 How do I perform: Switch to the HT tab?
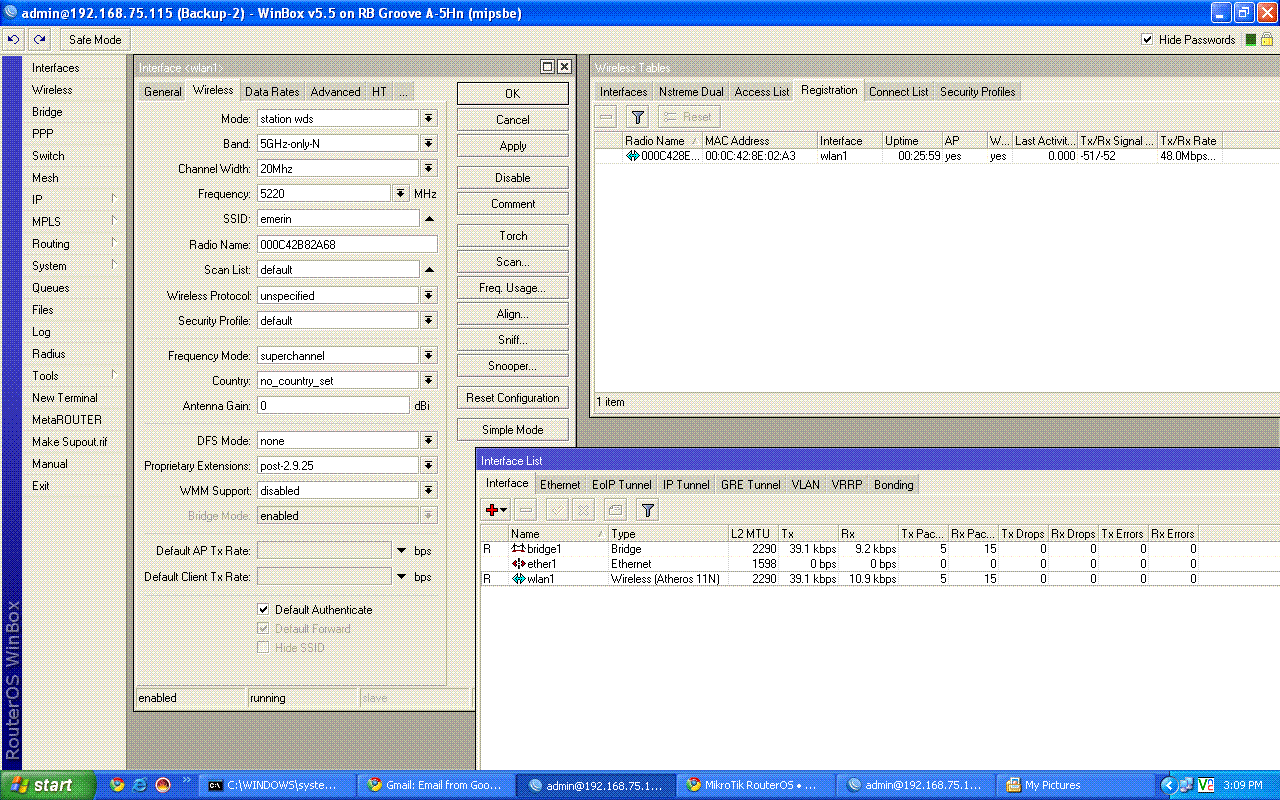379,91
